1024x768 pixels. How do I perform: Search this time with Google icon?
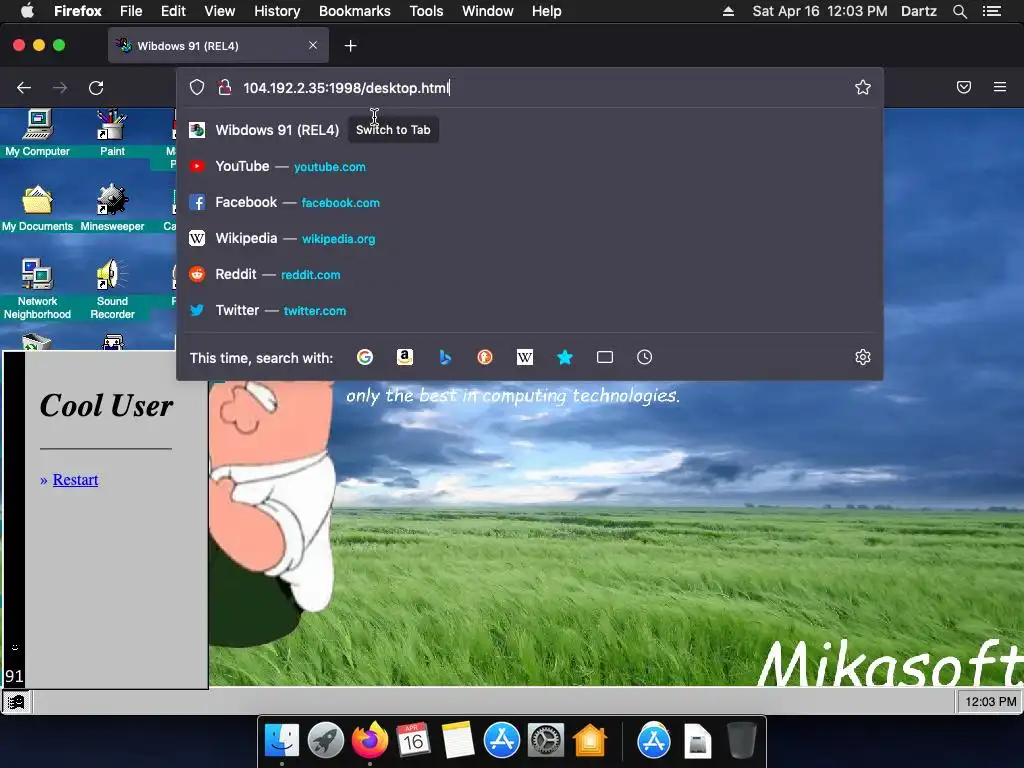click(365, 357)
